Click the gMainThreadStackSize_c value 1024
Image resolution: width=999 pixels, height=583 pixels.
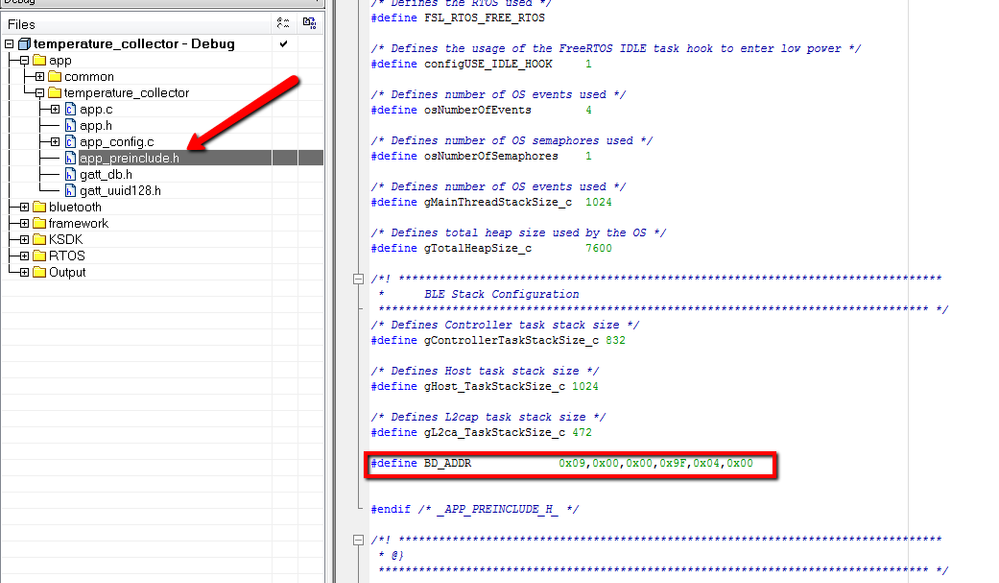coord(598,202)
